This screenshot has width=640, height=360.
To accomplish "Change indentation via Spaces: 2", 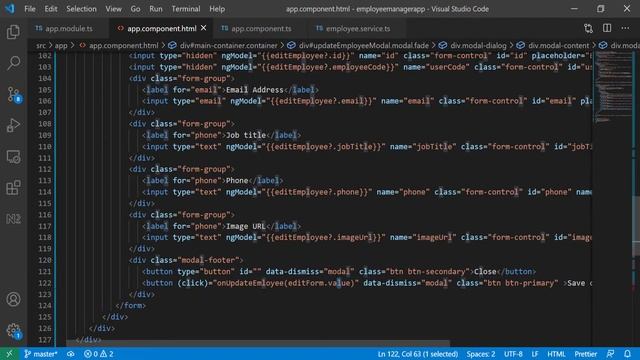I will point(481,354).
